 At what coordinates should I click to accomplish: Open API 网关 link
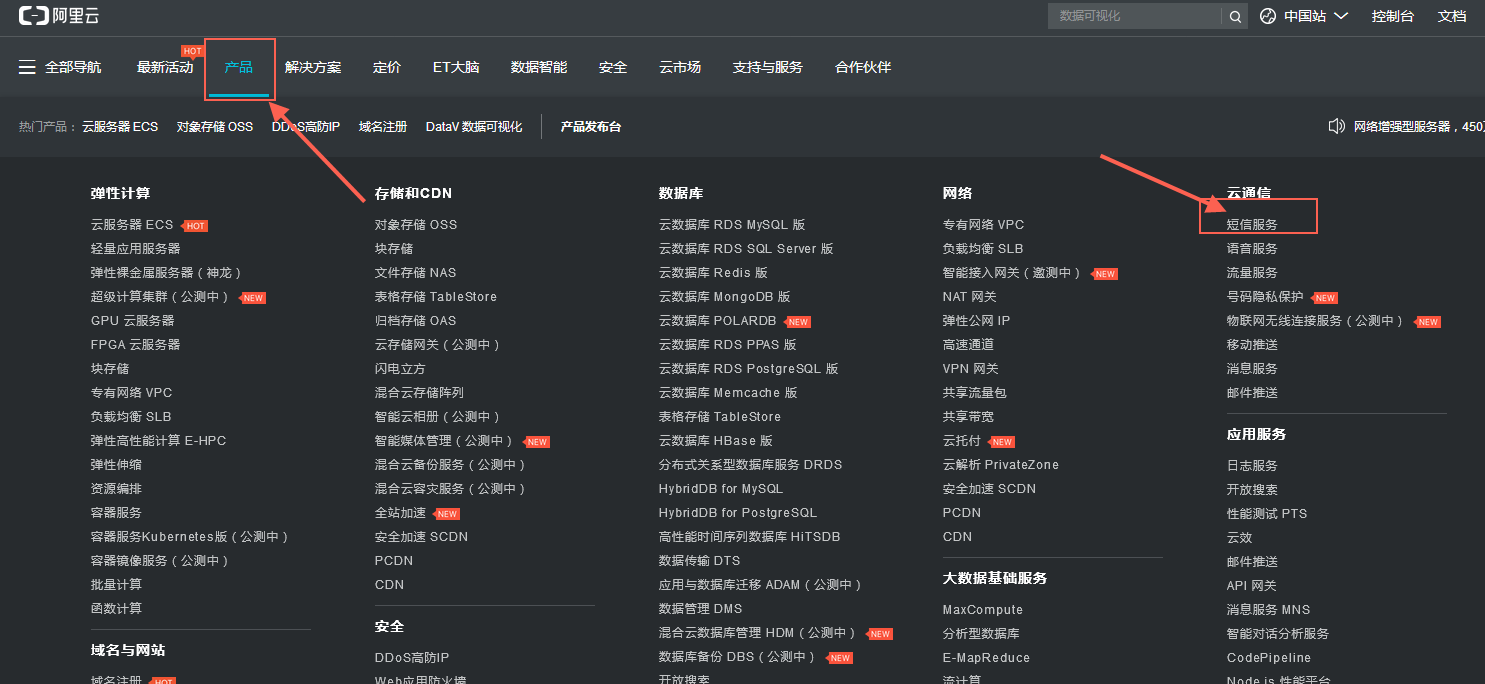(x=1252, y=586)
